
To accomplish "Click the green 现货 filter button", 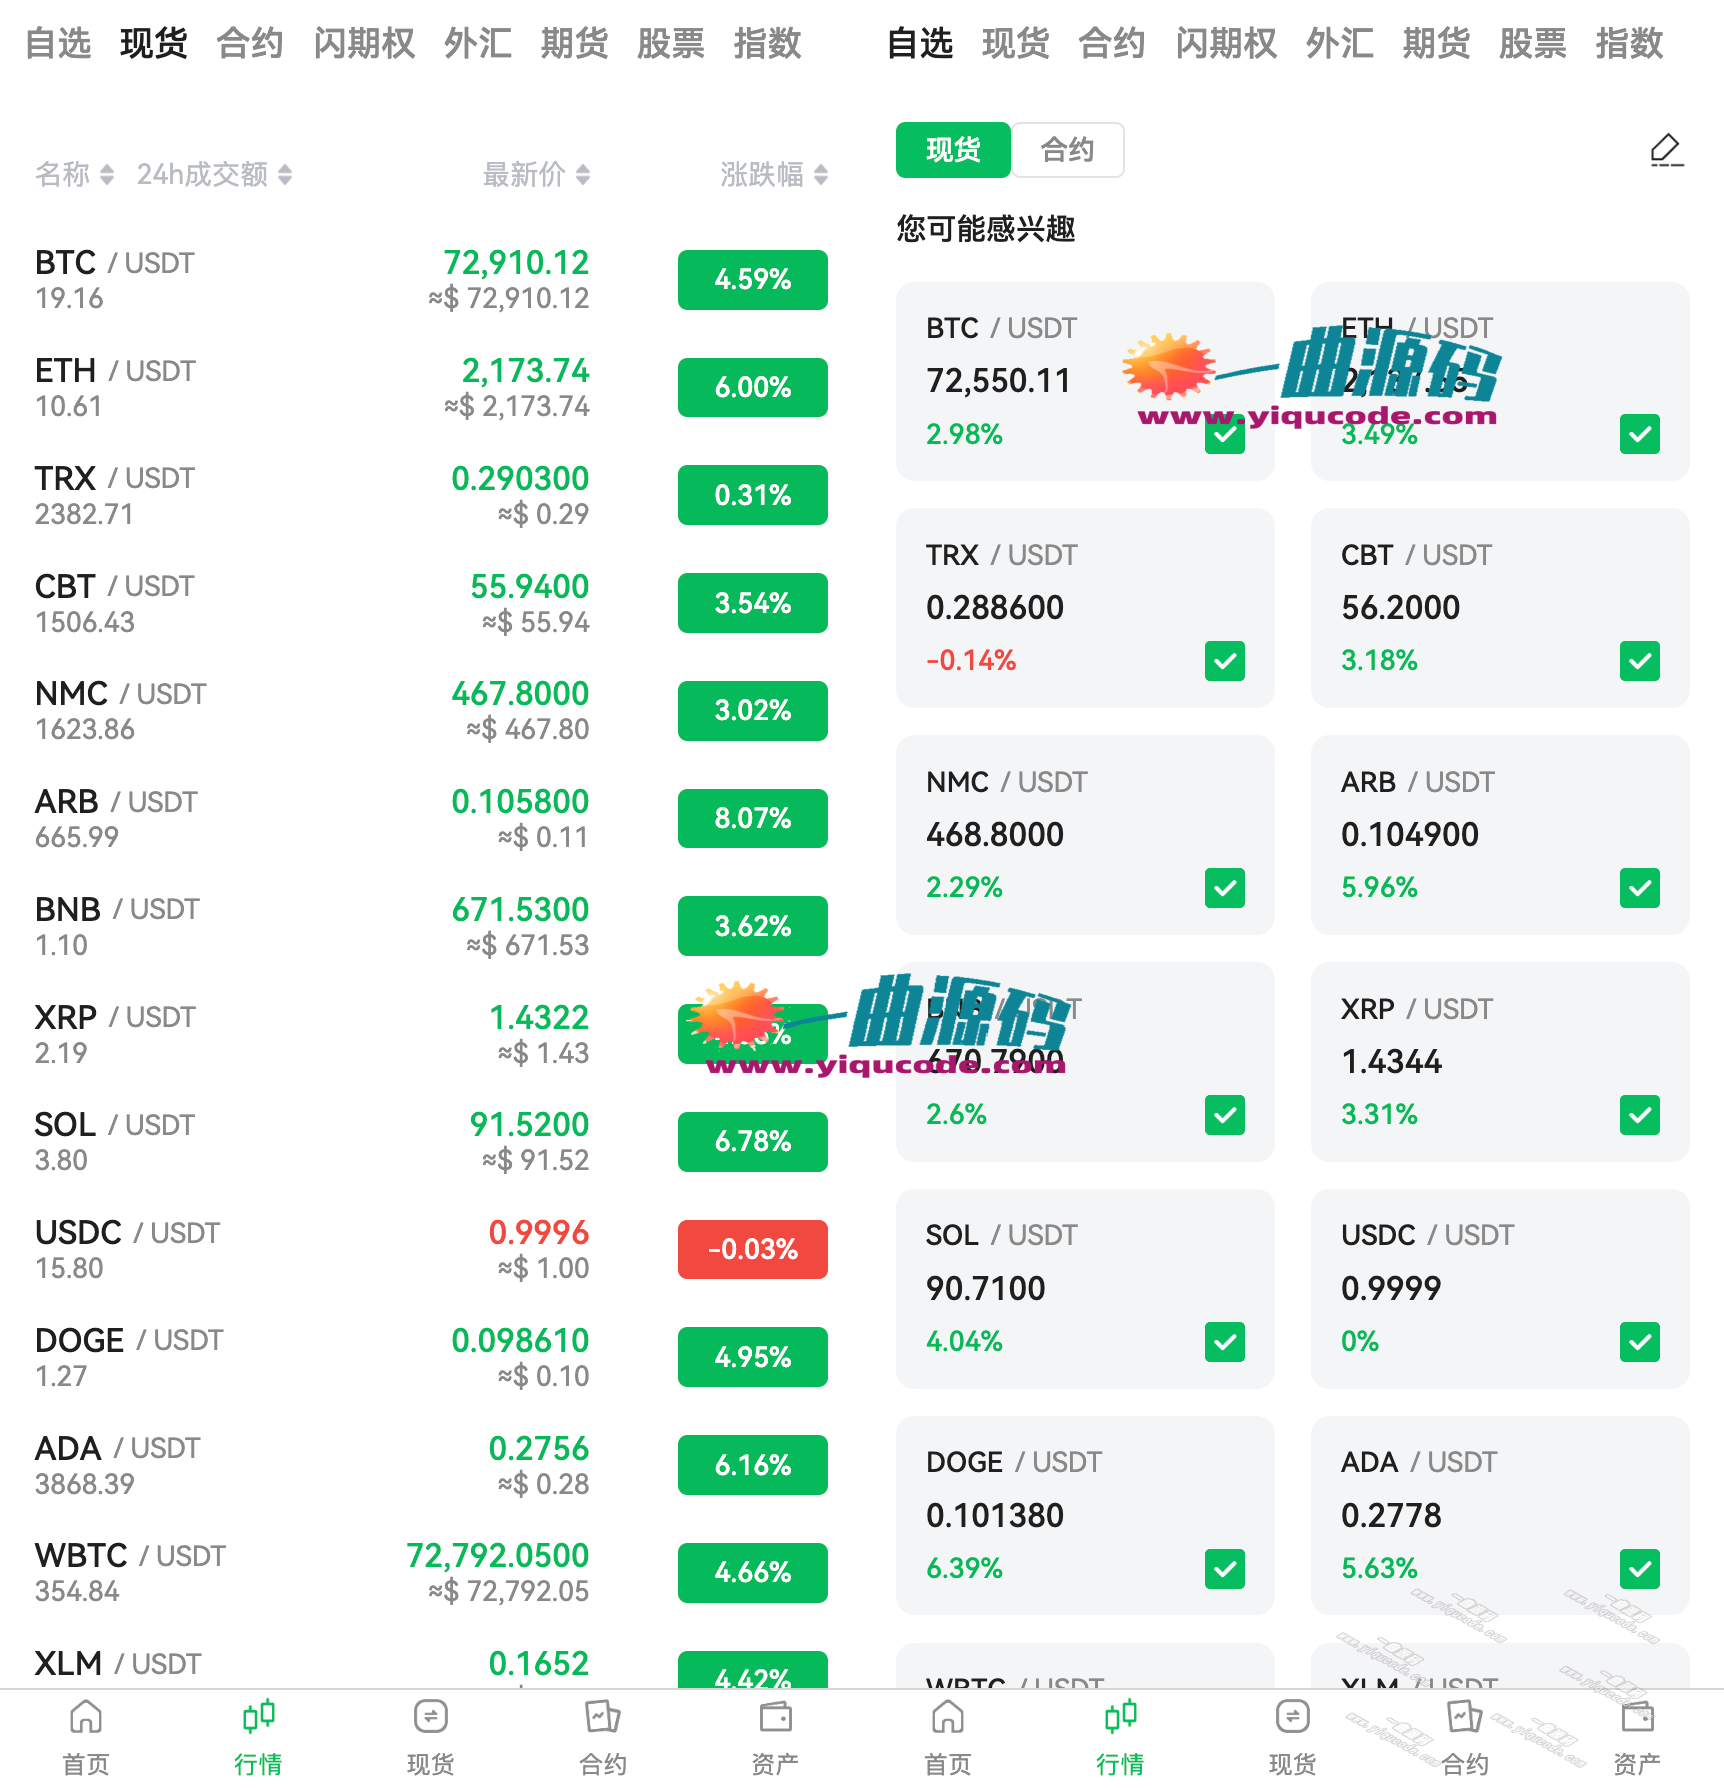I will point(953,150).
